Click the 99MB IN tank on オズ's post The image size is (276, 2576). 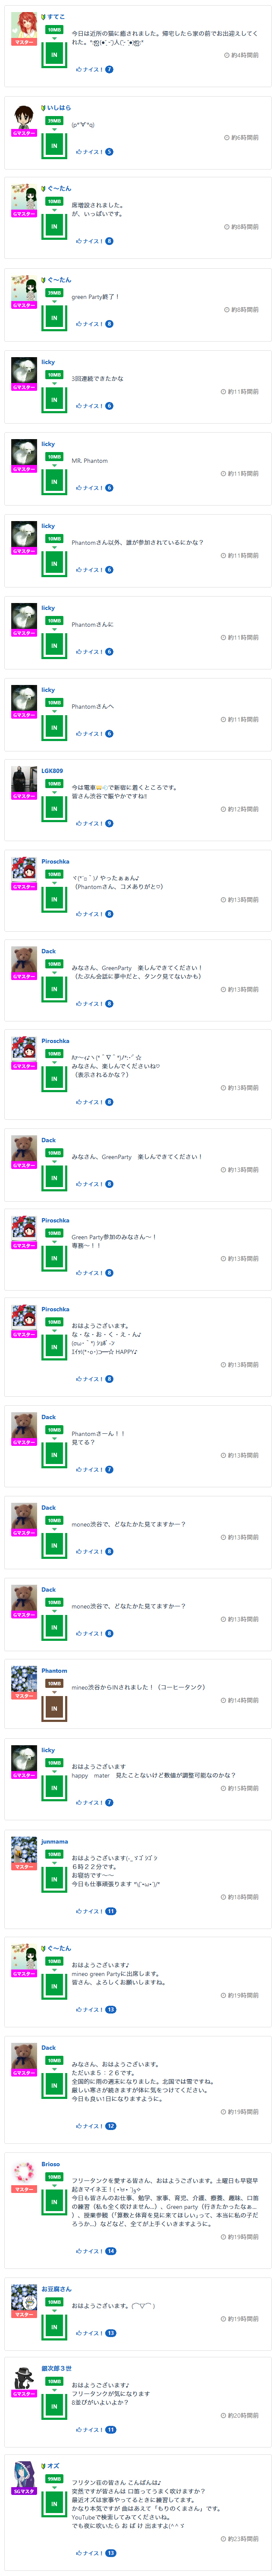54,2497
